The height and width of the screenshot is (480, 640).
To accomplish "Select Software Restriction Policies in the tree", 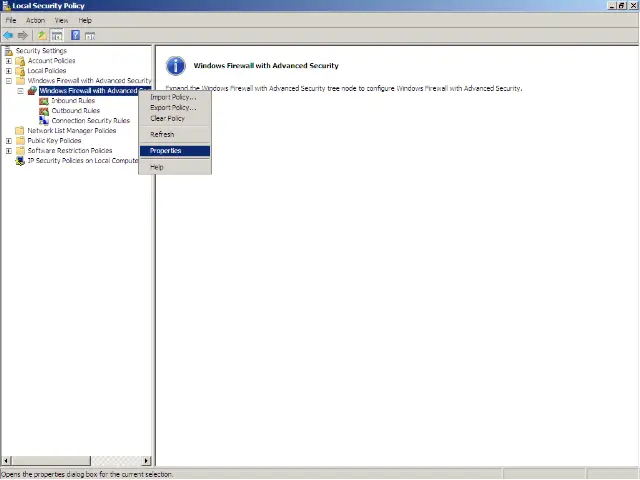I will [x=70, y=151].
